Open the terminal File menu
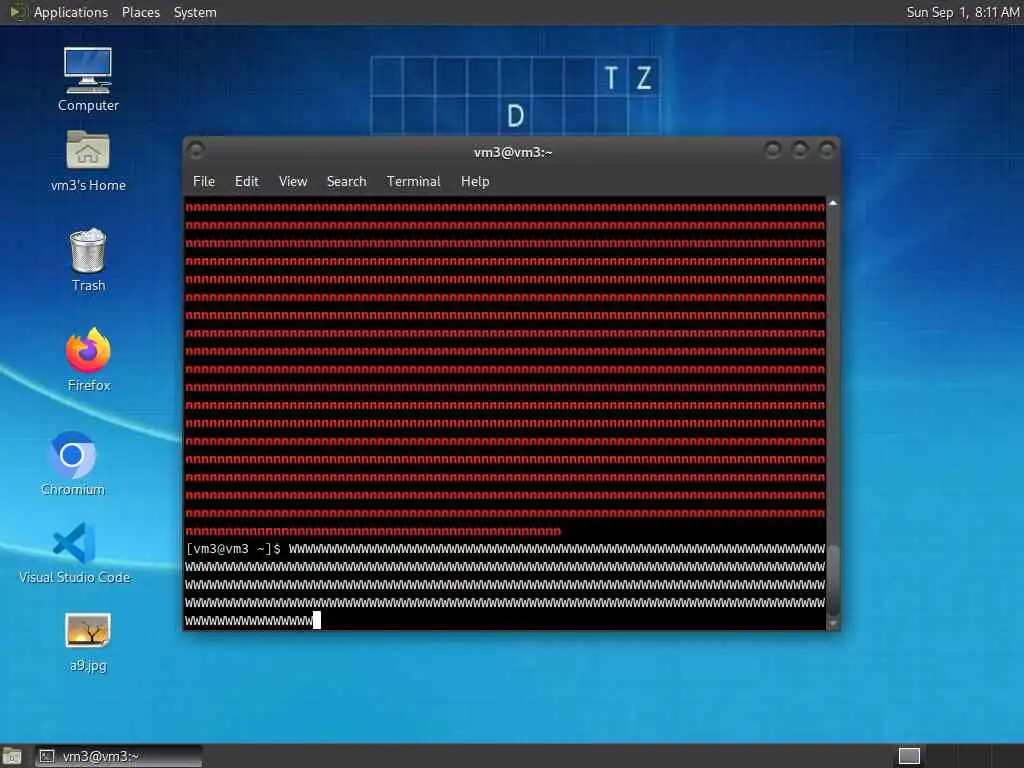This screenshot has width=1024, height=768. (x=204, y=182)
